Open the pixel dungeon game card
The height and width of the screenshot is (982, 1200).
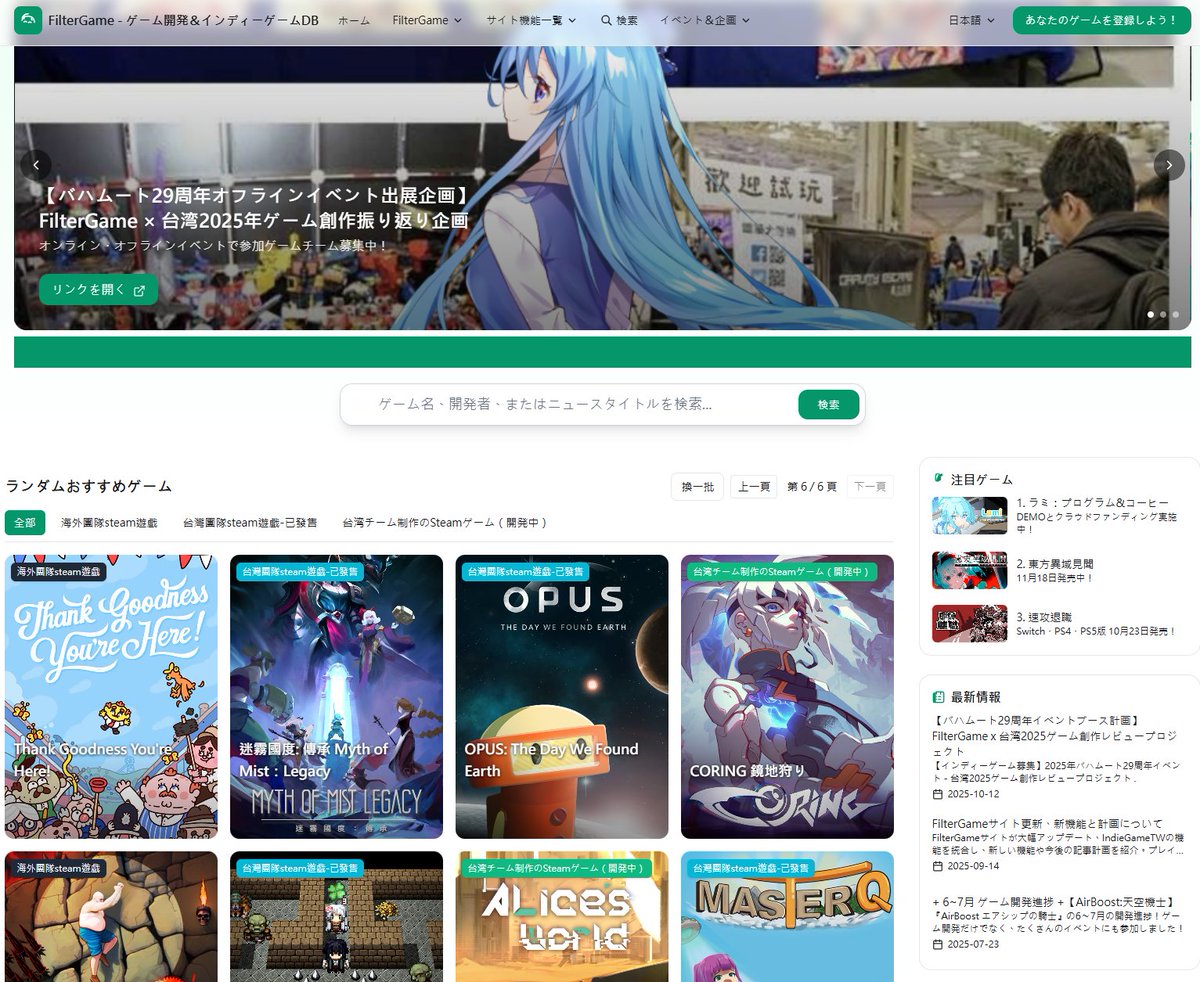[336, 916]
